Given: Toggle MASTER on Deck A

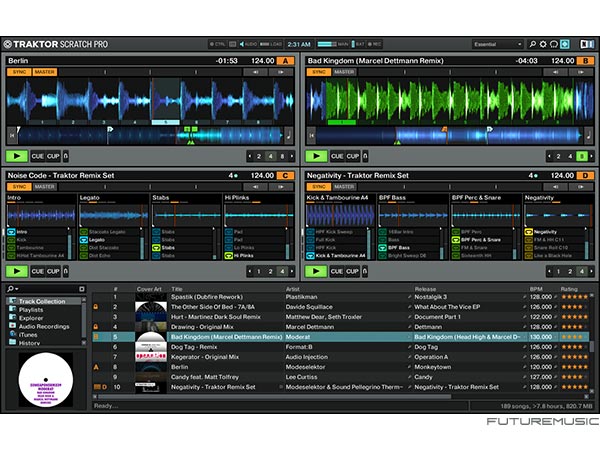Looking at the screenshot, I should tap(44, 72).
